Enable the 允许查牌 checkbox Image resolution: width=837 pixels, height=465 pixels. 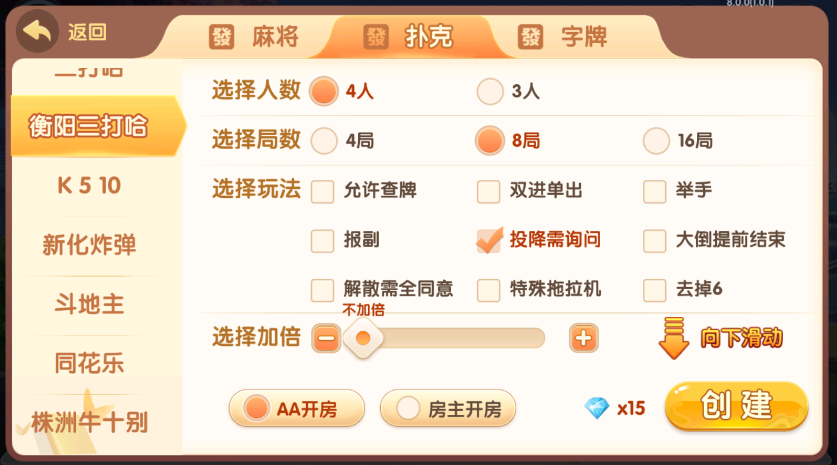tap(322, 191)
